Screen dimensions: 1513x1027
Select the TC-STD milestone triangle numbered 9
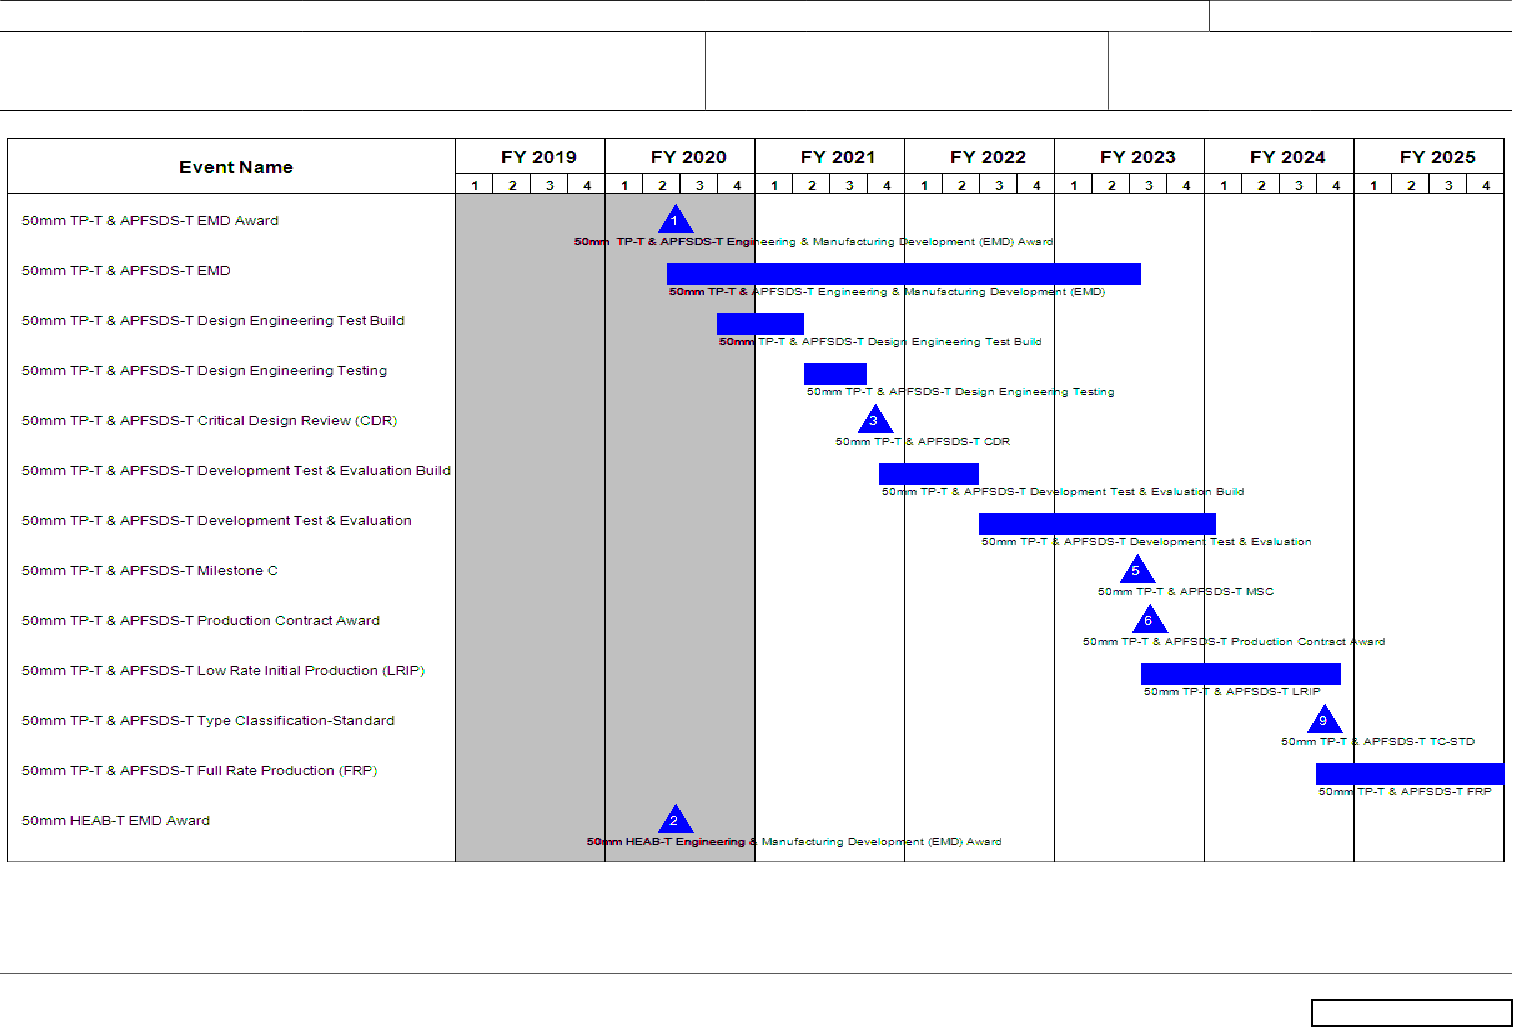coord(1324,721)
